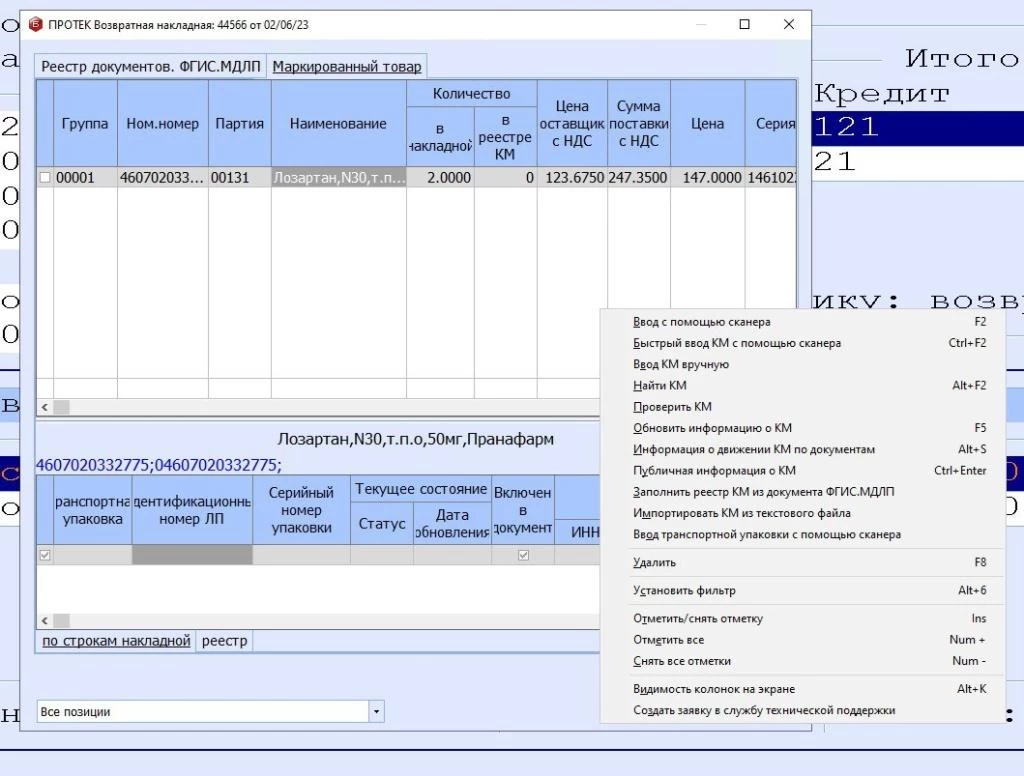Click the sum value 247.3500
This screenshot has height=776, width=1024.
pyautogui.click(x=639, y=178)
